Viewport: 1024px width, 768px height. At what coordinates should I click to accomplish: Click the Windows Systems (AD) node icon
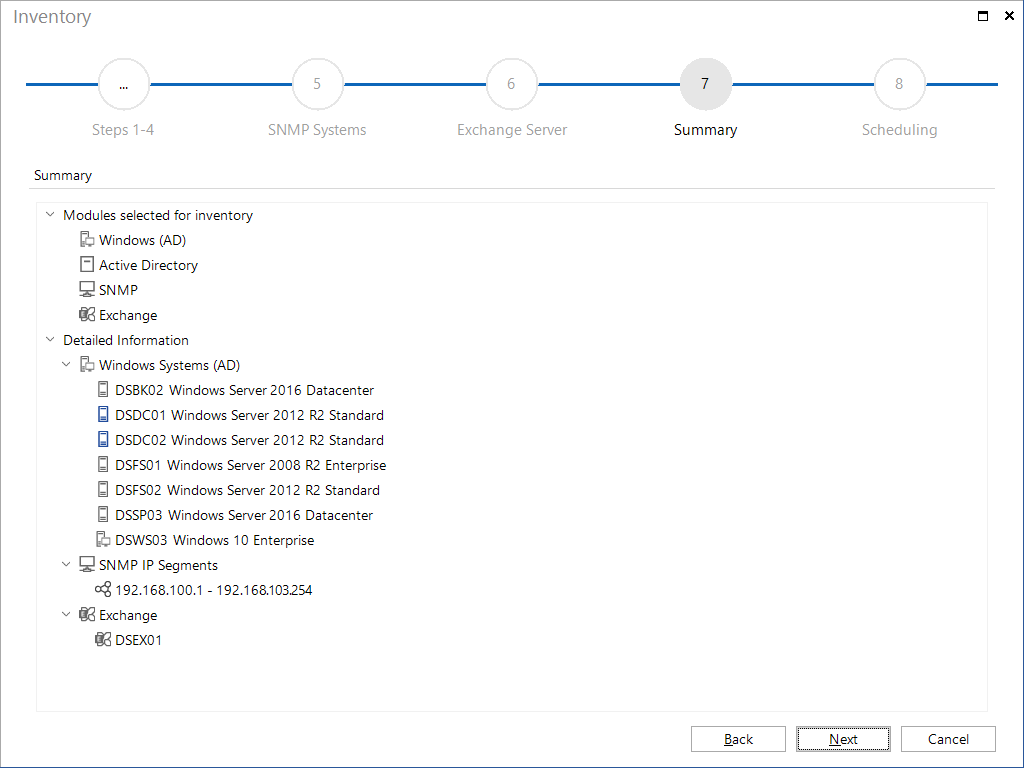[87, 364]
